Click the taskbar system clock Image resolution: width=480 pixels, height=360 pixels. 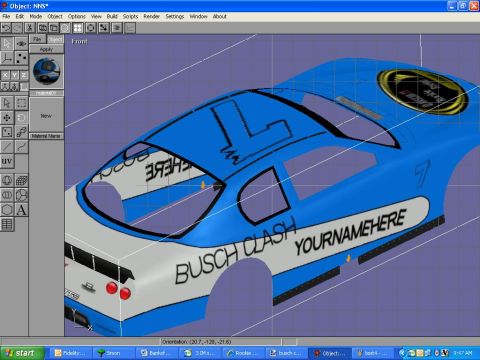463,353
